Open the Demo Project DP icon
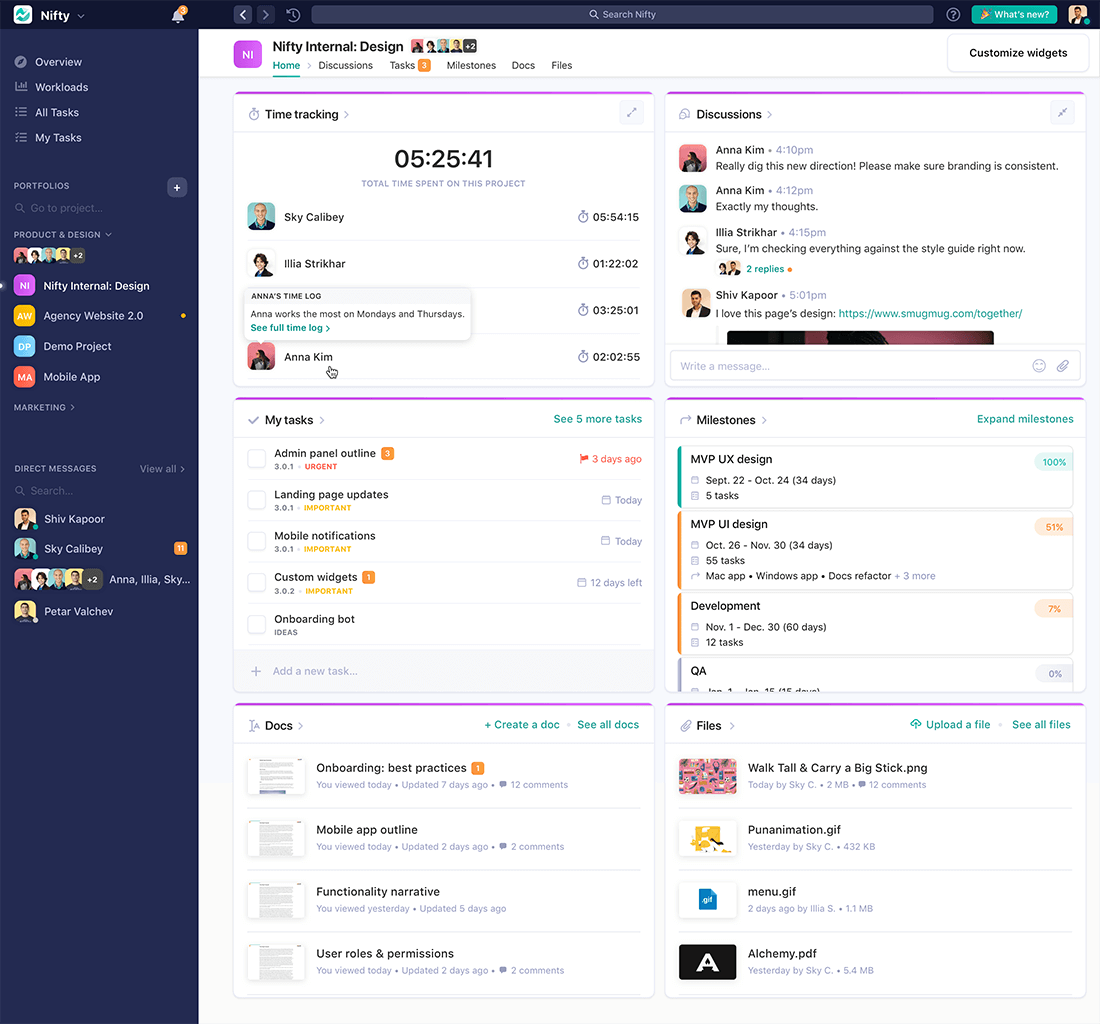The height and width of the screenshot is (1024, 1100). [25, 346]
